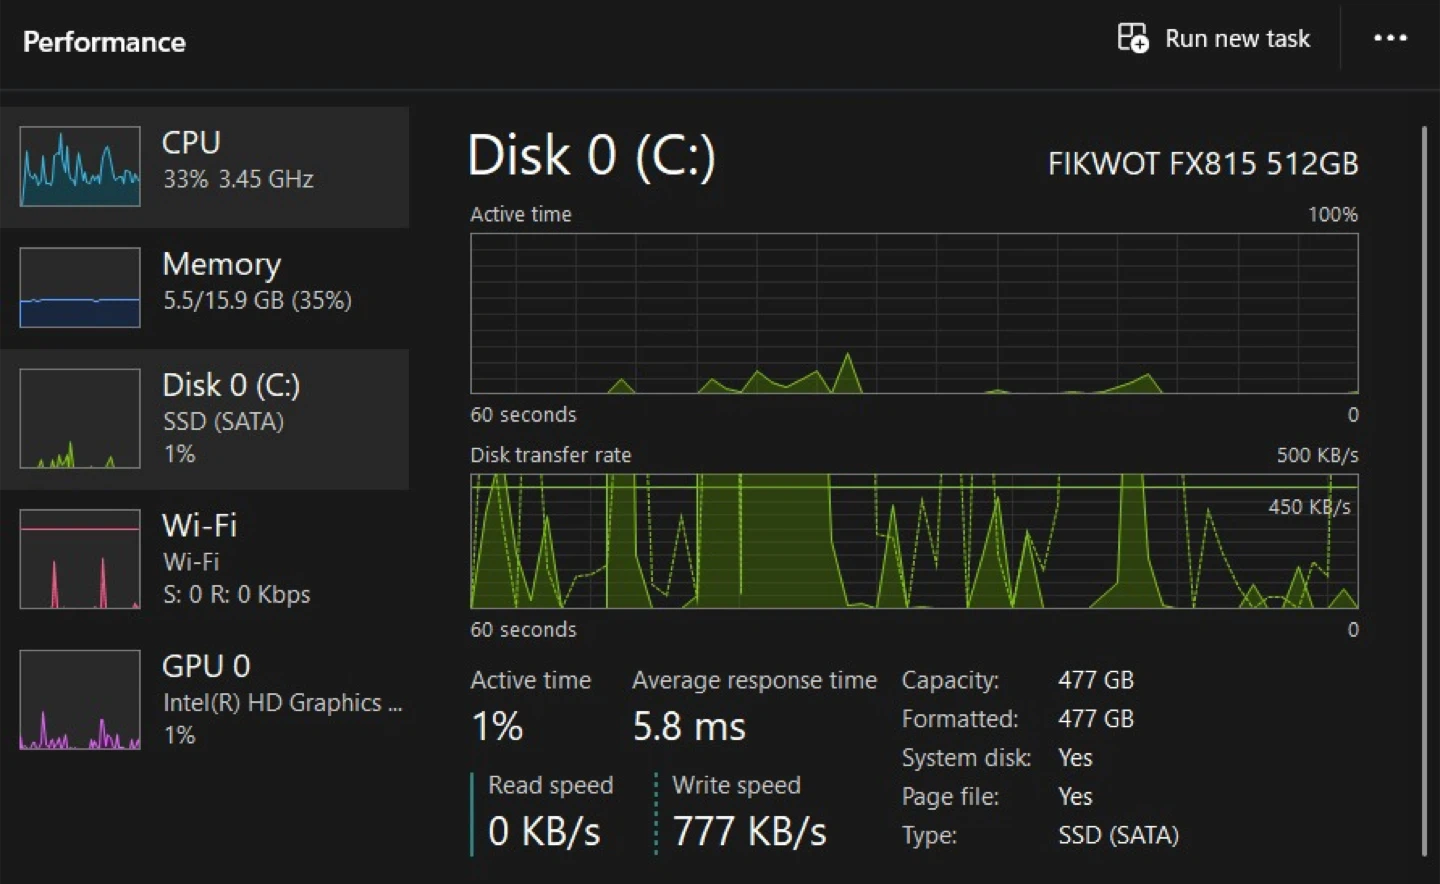Select the Memory usage graph thumbnail
The image size is (1440, 884).
(x=80, y=287)
